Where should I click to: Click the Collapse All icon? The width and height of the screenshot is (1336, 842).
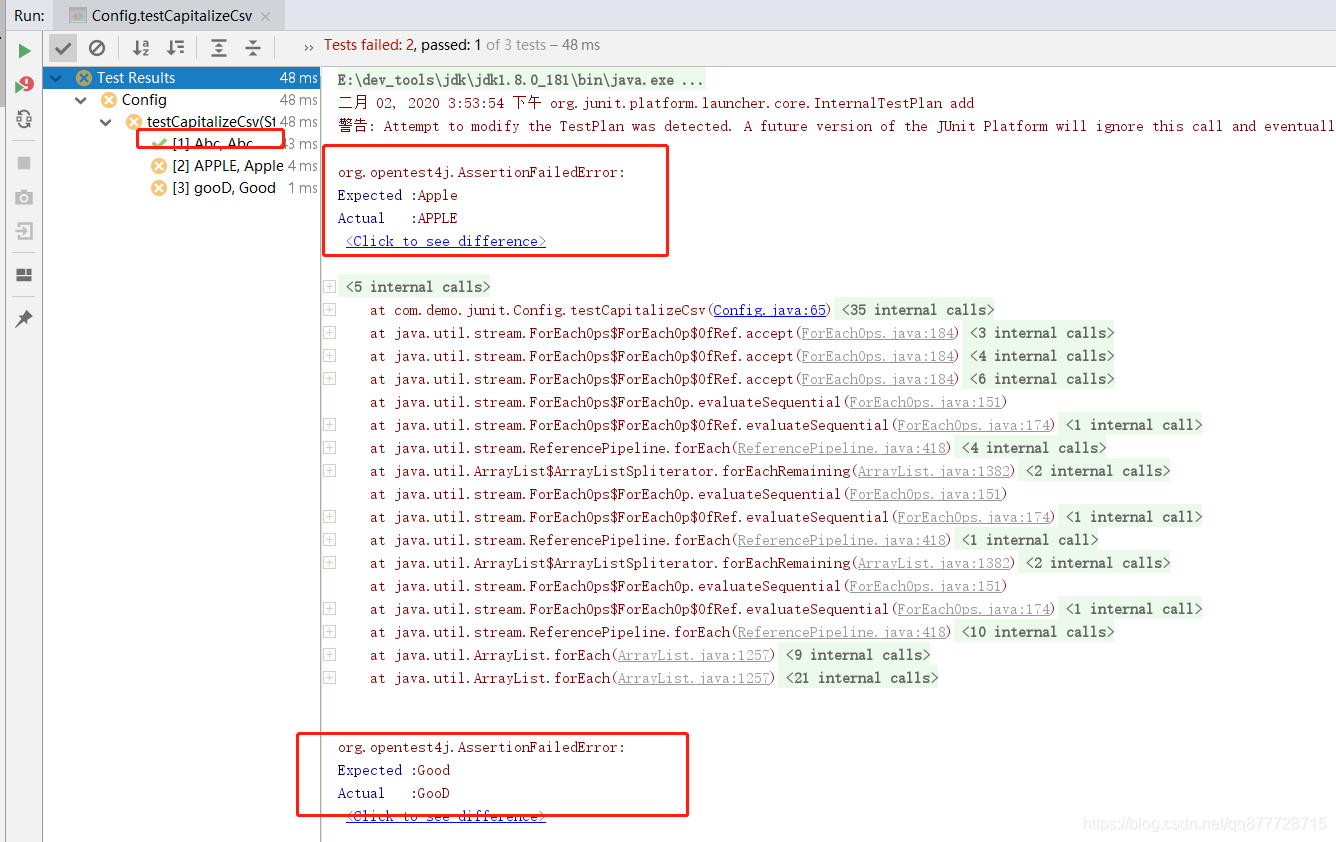253,47
